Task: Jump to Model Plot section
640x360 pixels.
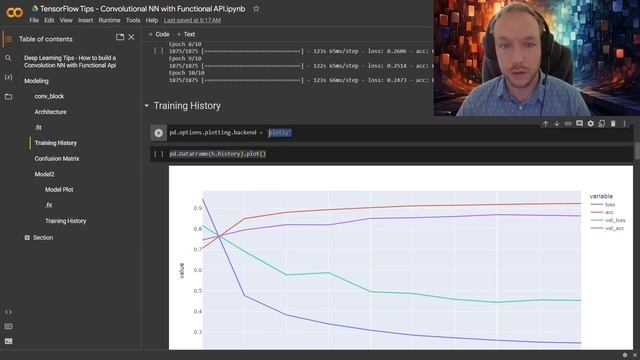Action: [59, 189]
